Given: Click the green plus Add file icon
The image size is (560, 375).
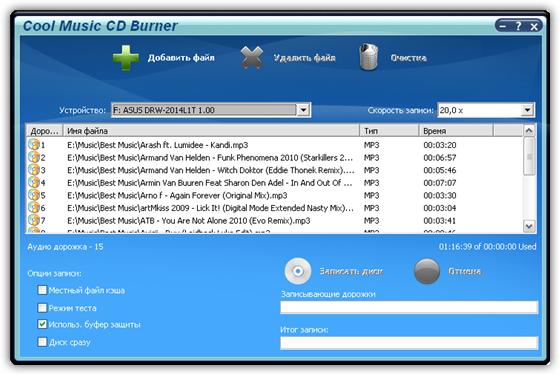Looking at the screenshot, I should click(126, 58).
